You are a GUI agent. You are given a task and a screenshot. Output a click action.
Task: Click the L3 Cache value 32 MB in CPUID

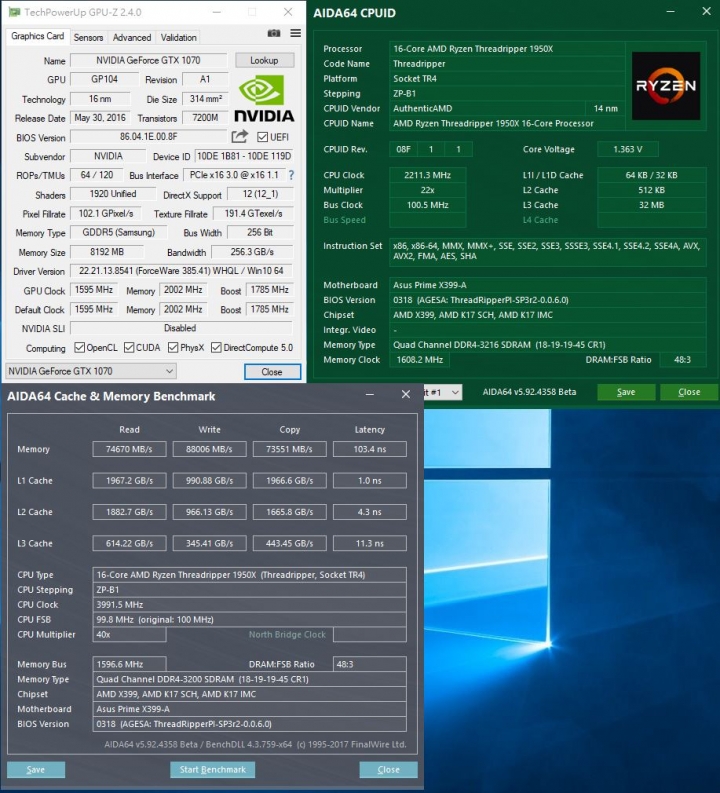(652, 205)
